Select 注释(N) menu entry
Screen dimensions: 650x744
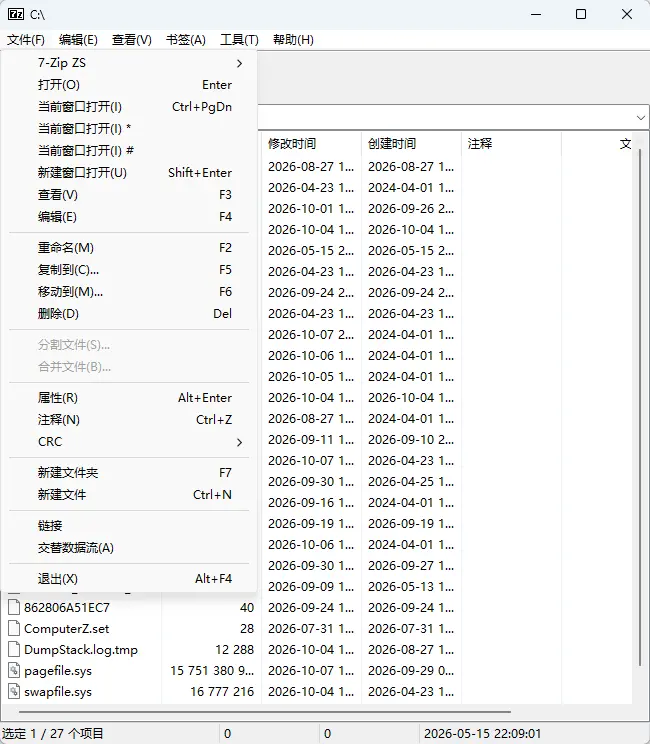(129, 419)
